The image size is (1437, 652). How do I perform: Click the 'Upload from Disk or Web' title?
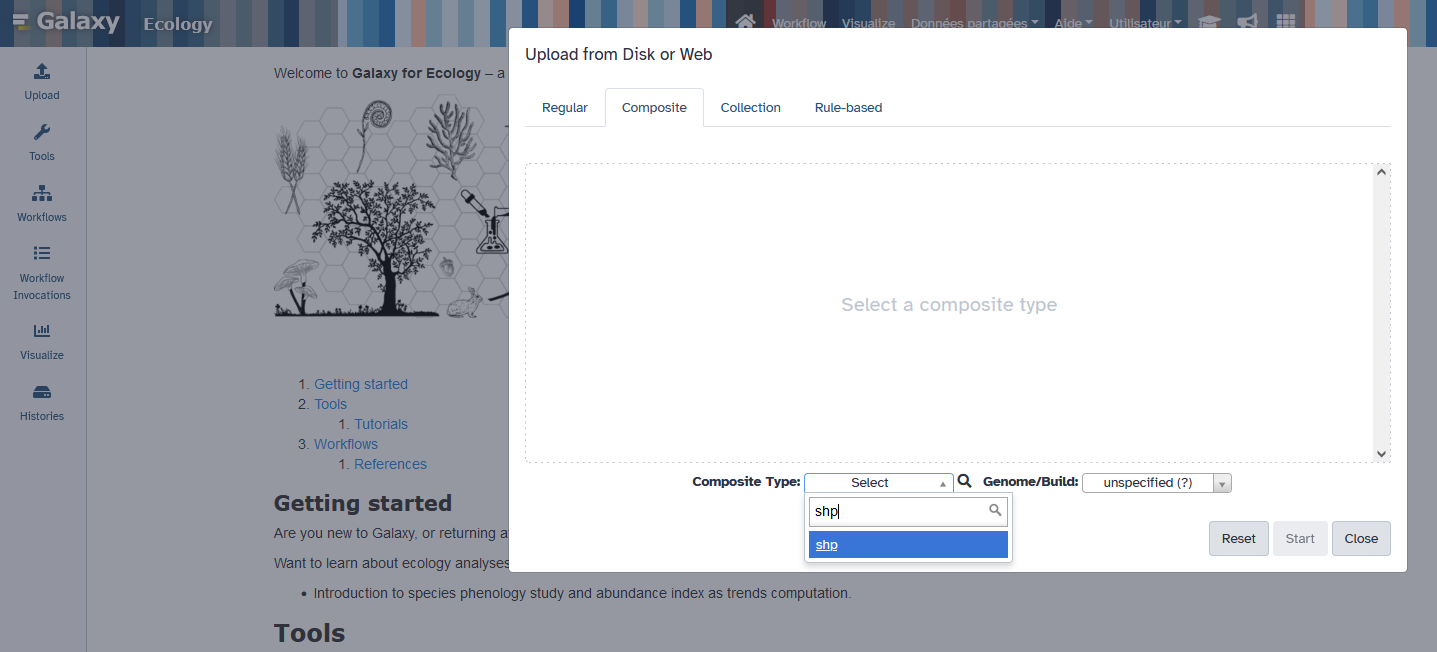pyautogui.click(x=619, y=54)
